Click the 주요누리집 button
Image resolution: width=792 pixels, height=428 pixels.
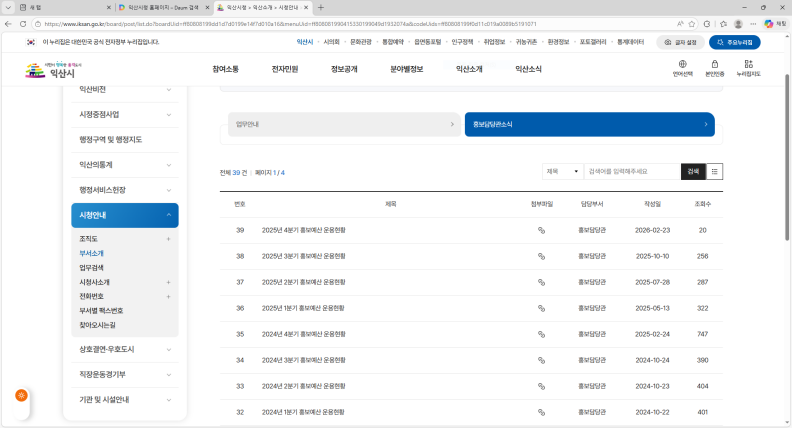coord(734,42)
